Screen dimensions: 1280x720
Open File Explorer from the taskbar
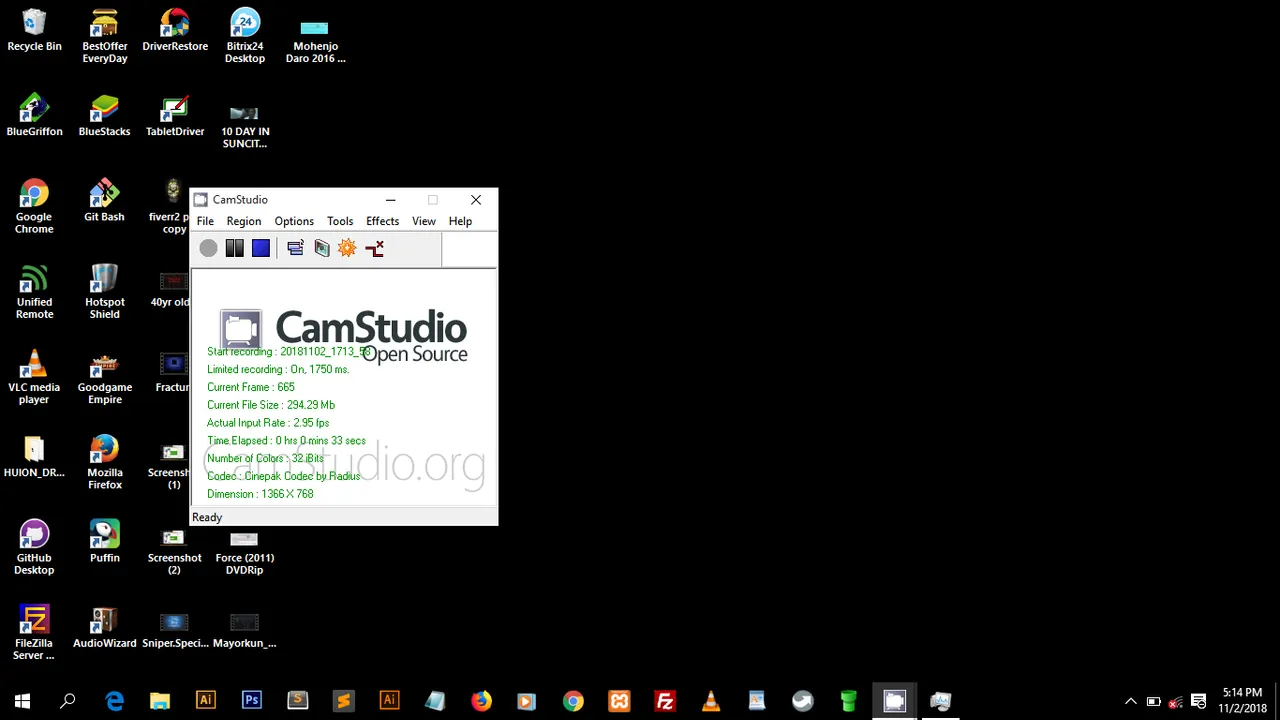coord(160,701)
